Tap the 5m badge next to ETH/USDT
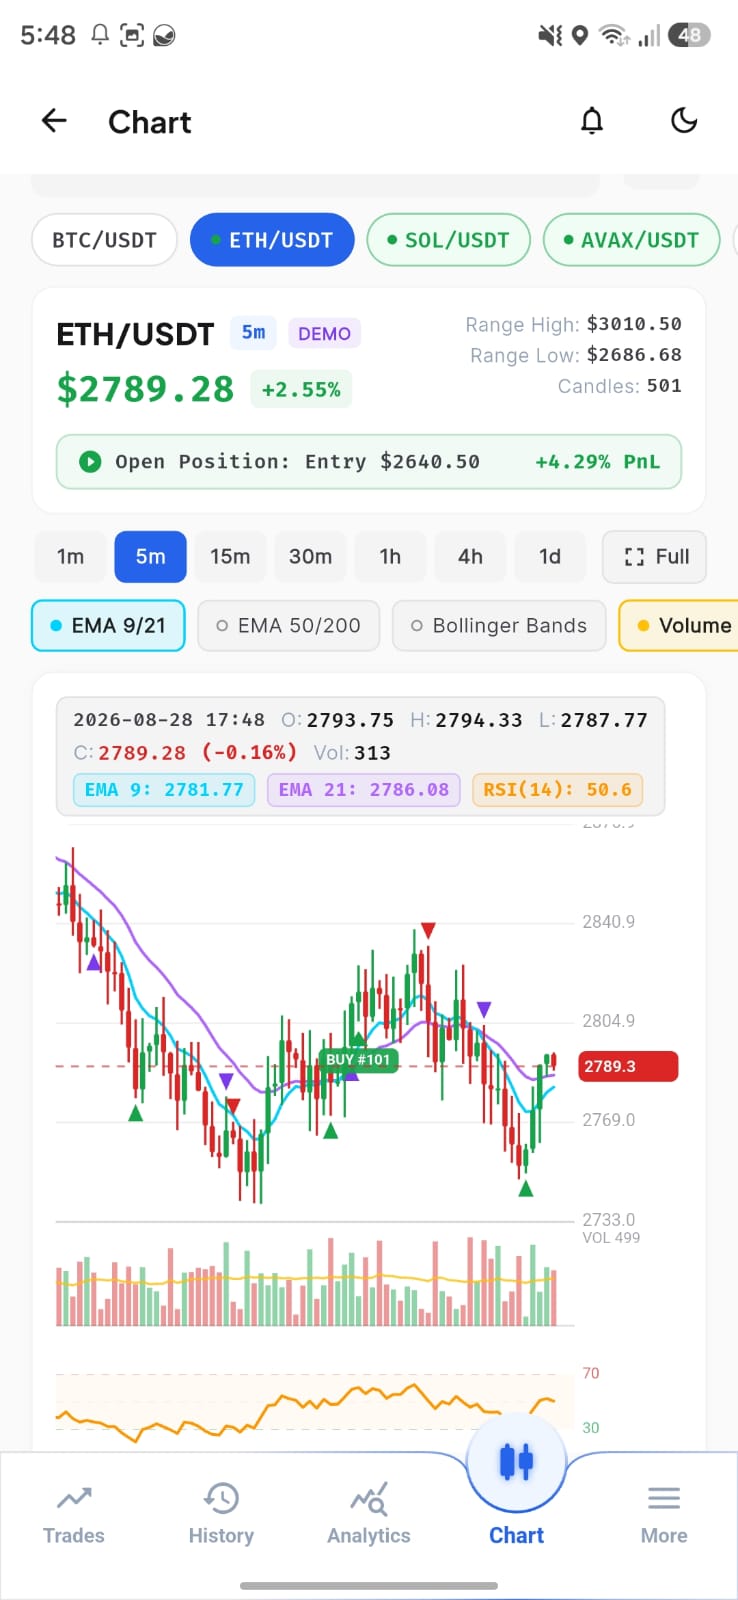 254,332
